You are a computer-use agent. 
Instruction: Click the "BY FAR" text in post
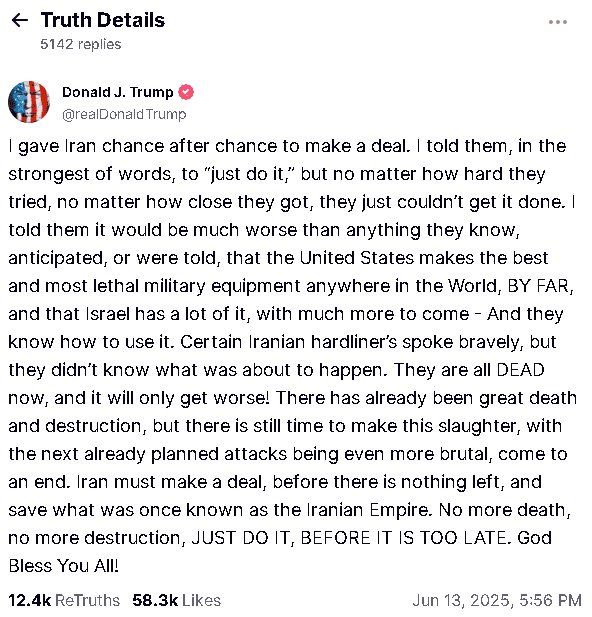[x=538, y=286]
